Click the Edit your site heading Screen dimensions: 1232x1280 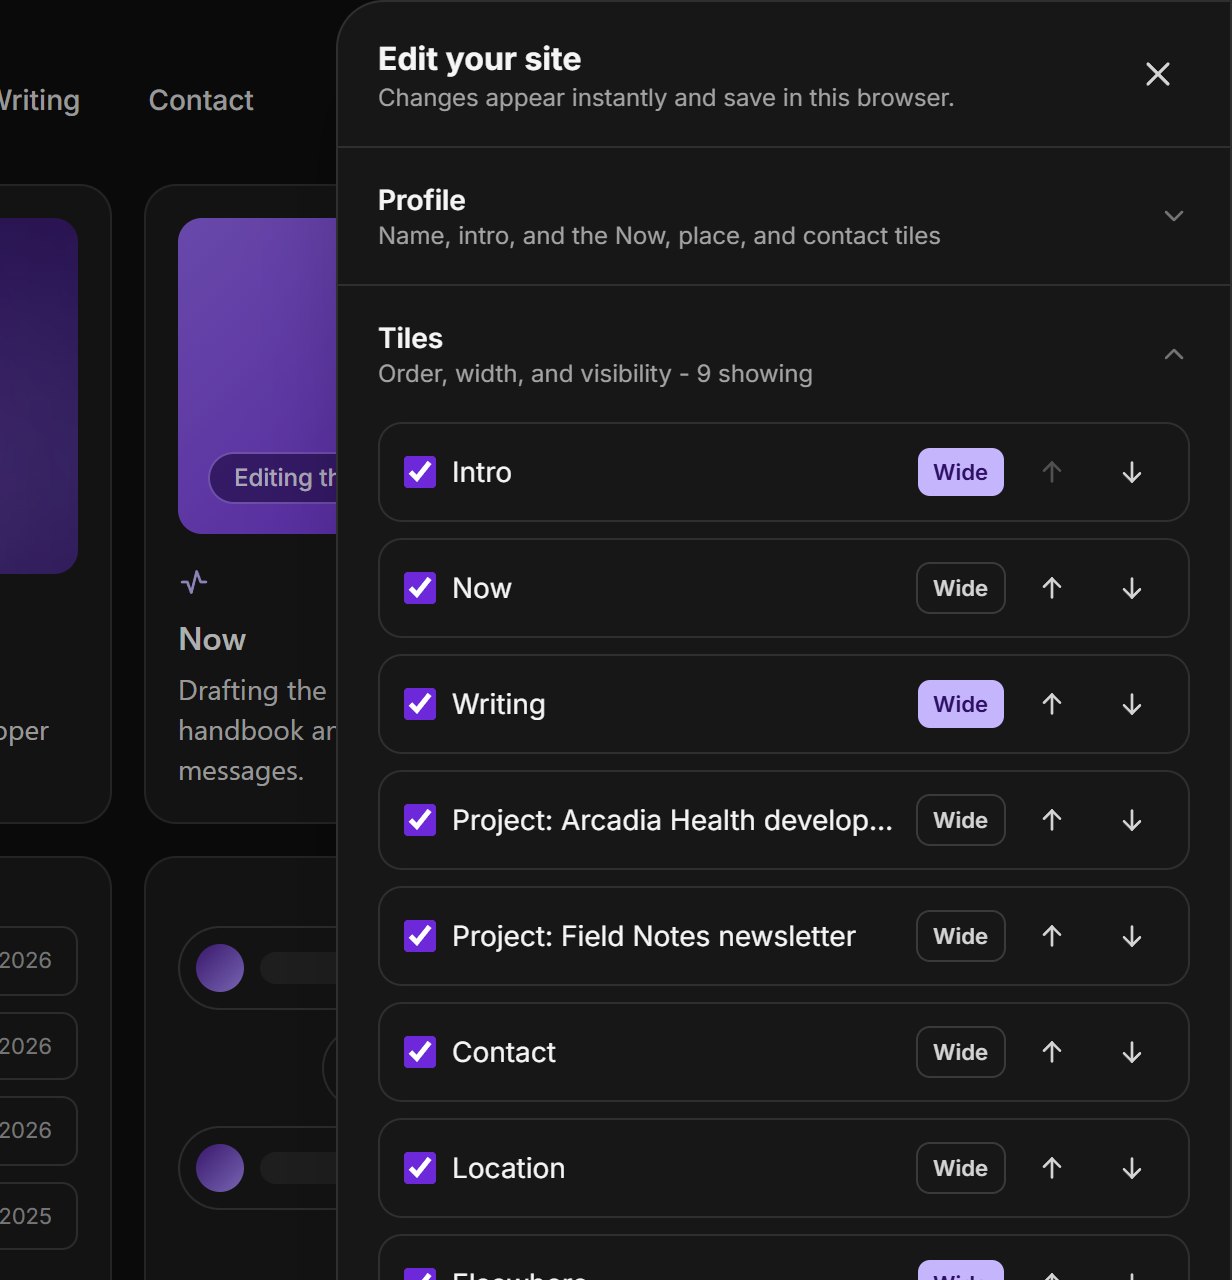tap(480, 59)
